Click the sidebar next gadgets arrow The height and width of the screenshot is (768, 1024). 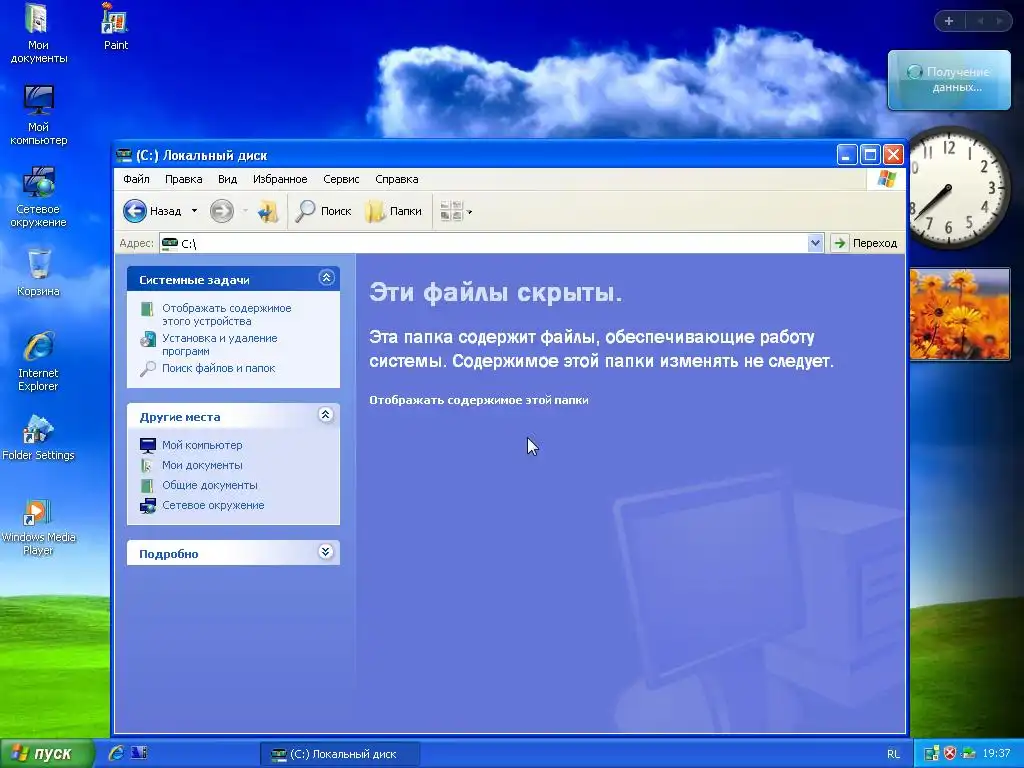[x=999, y=21]
